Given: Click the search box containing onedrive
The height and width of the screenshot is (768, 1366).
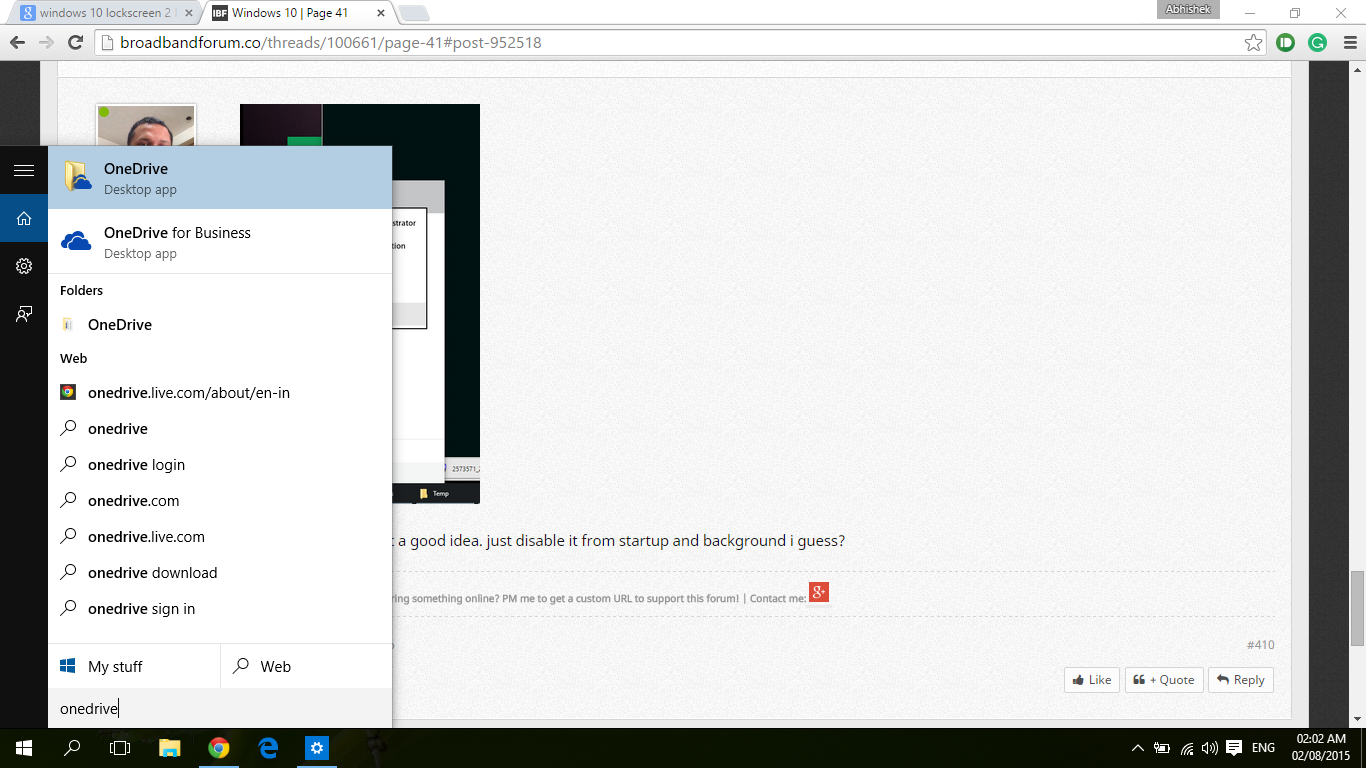Looking at the screenshot, I should [x=220, y=709].
